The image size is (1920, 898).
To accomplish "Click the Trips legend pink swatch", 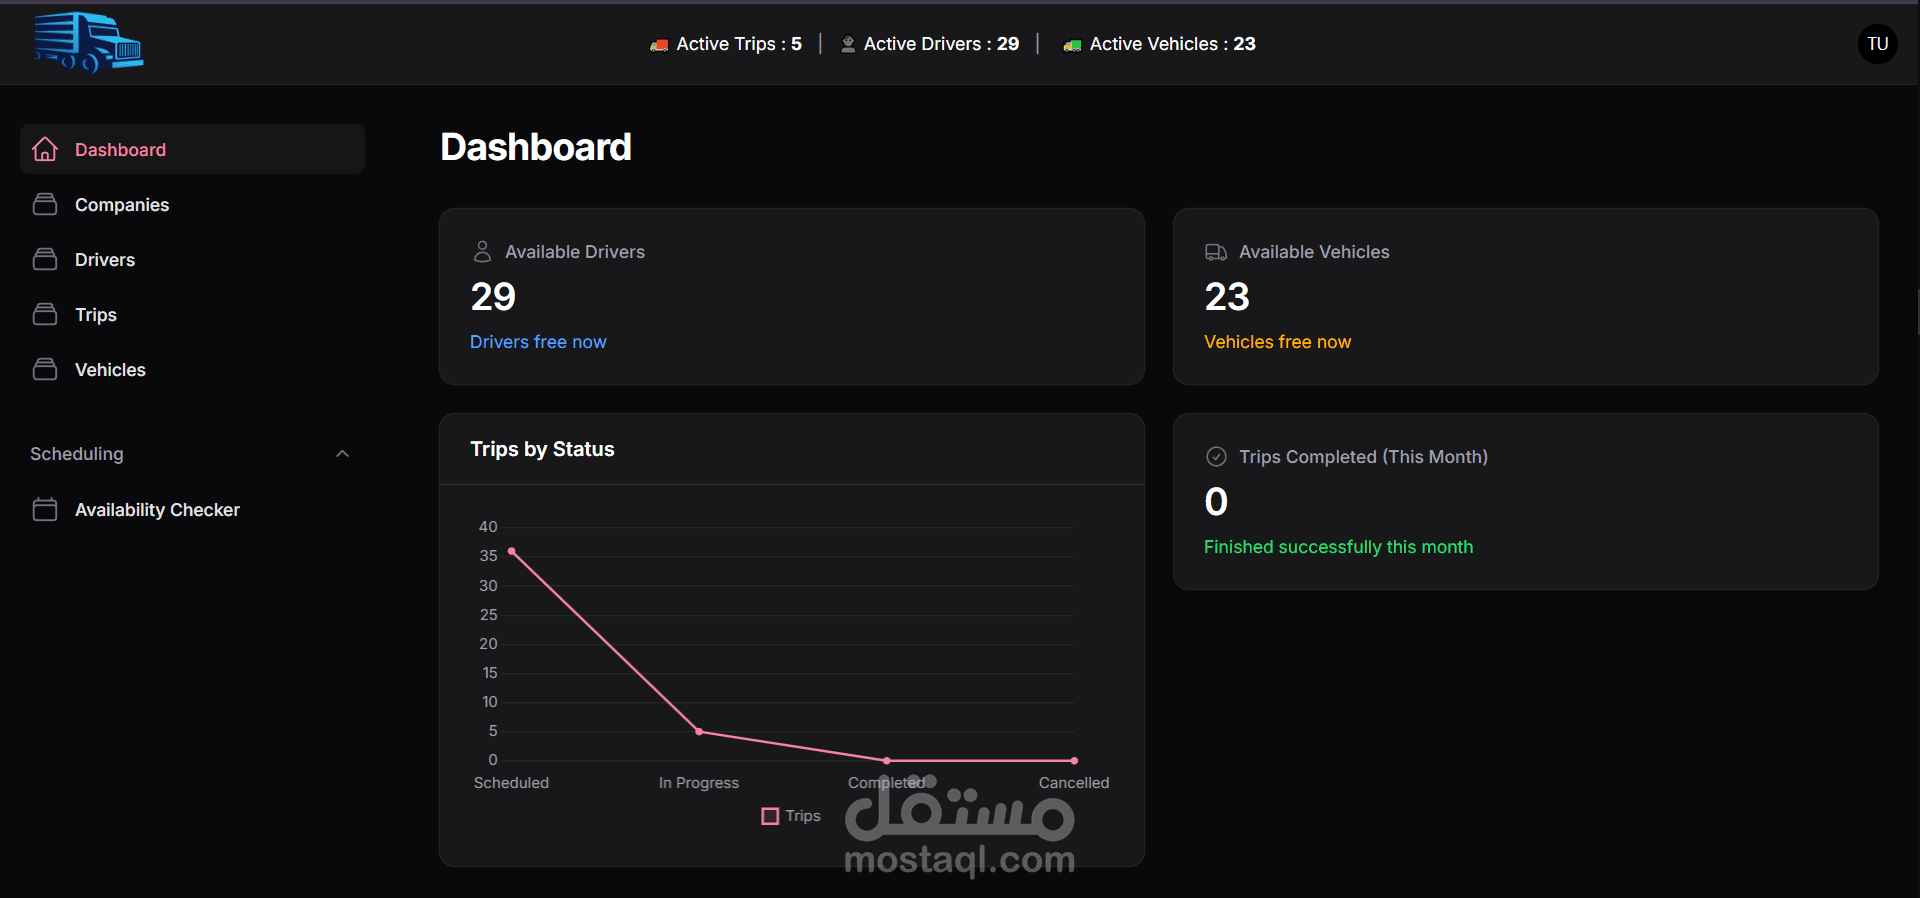I will pyautogui.click(x=770, y=816).
